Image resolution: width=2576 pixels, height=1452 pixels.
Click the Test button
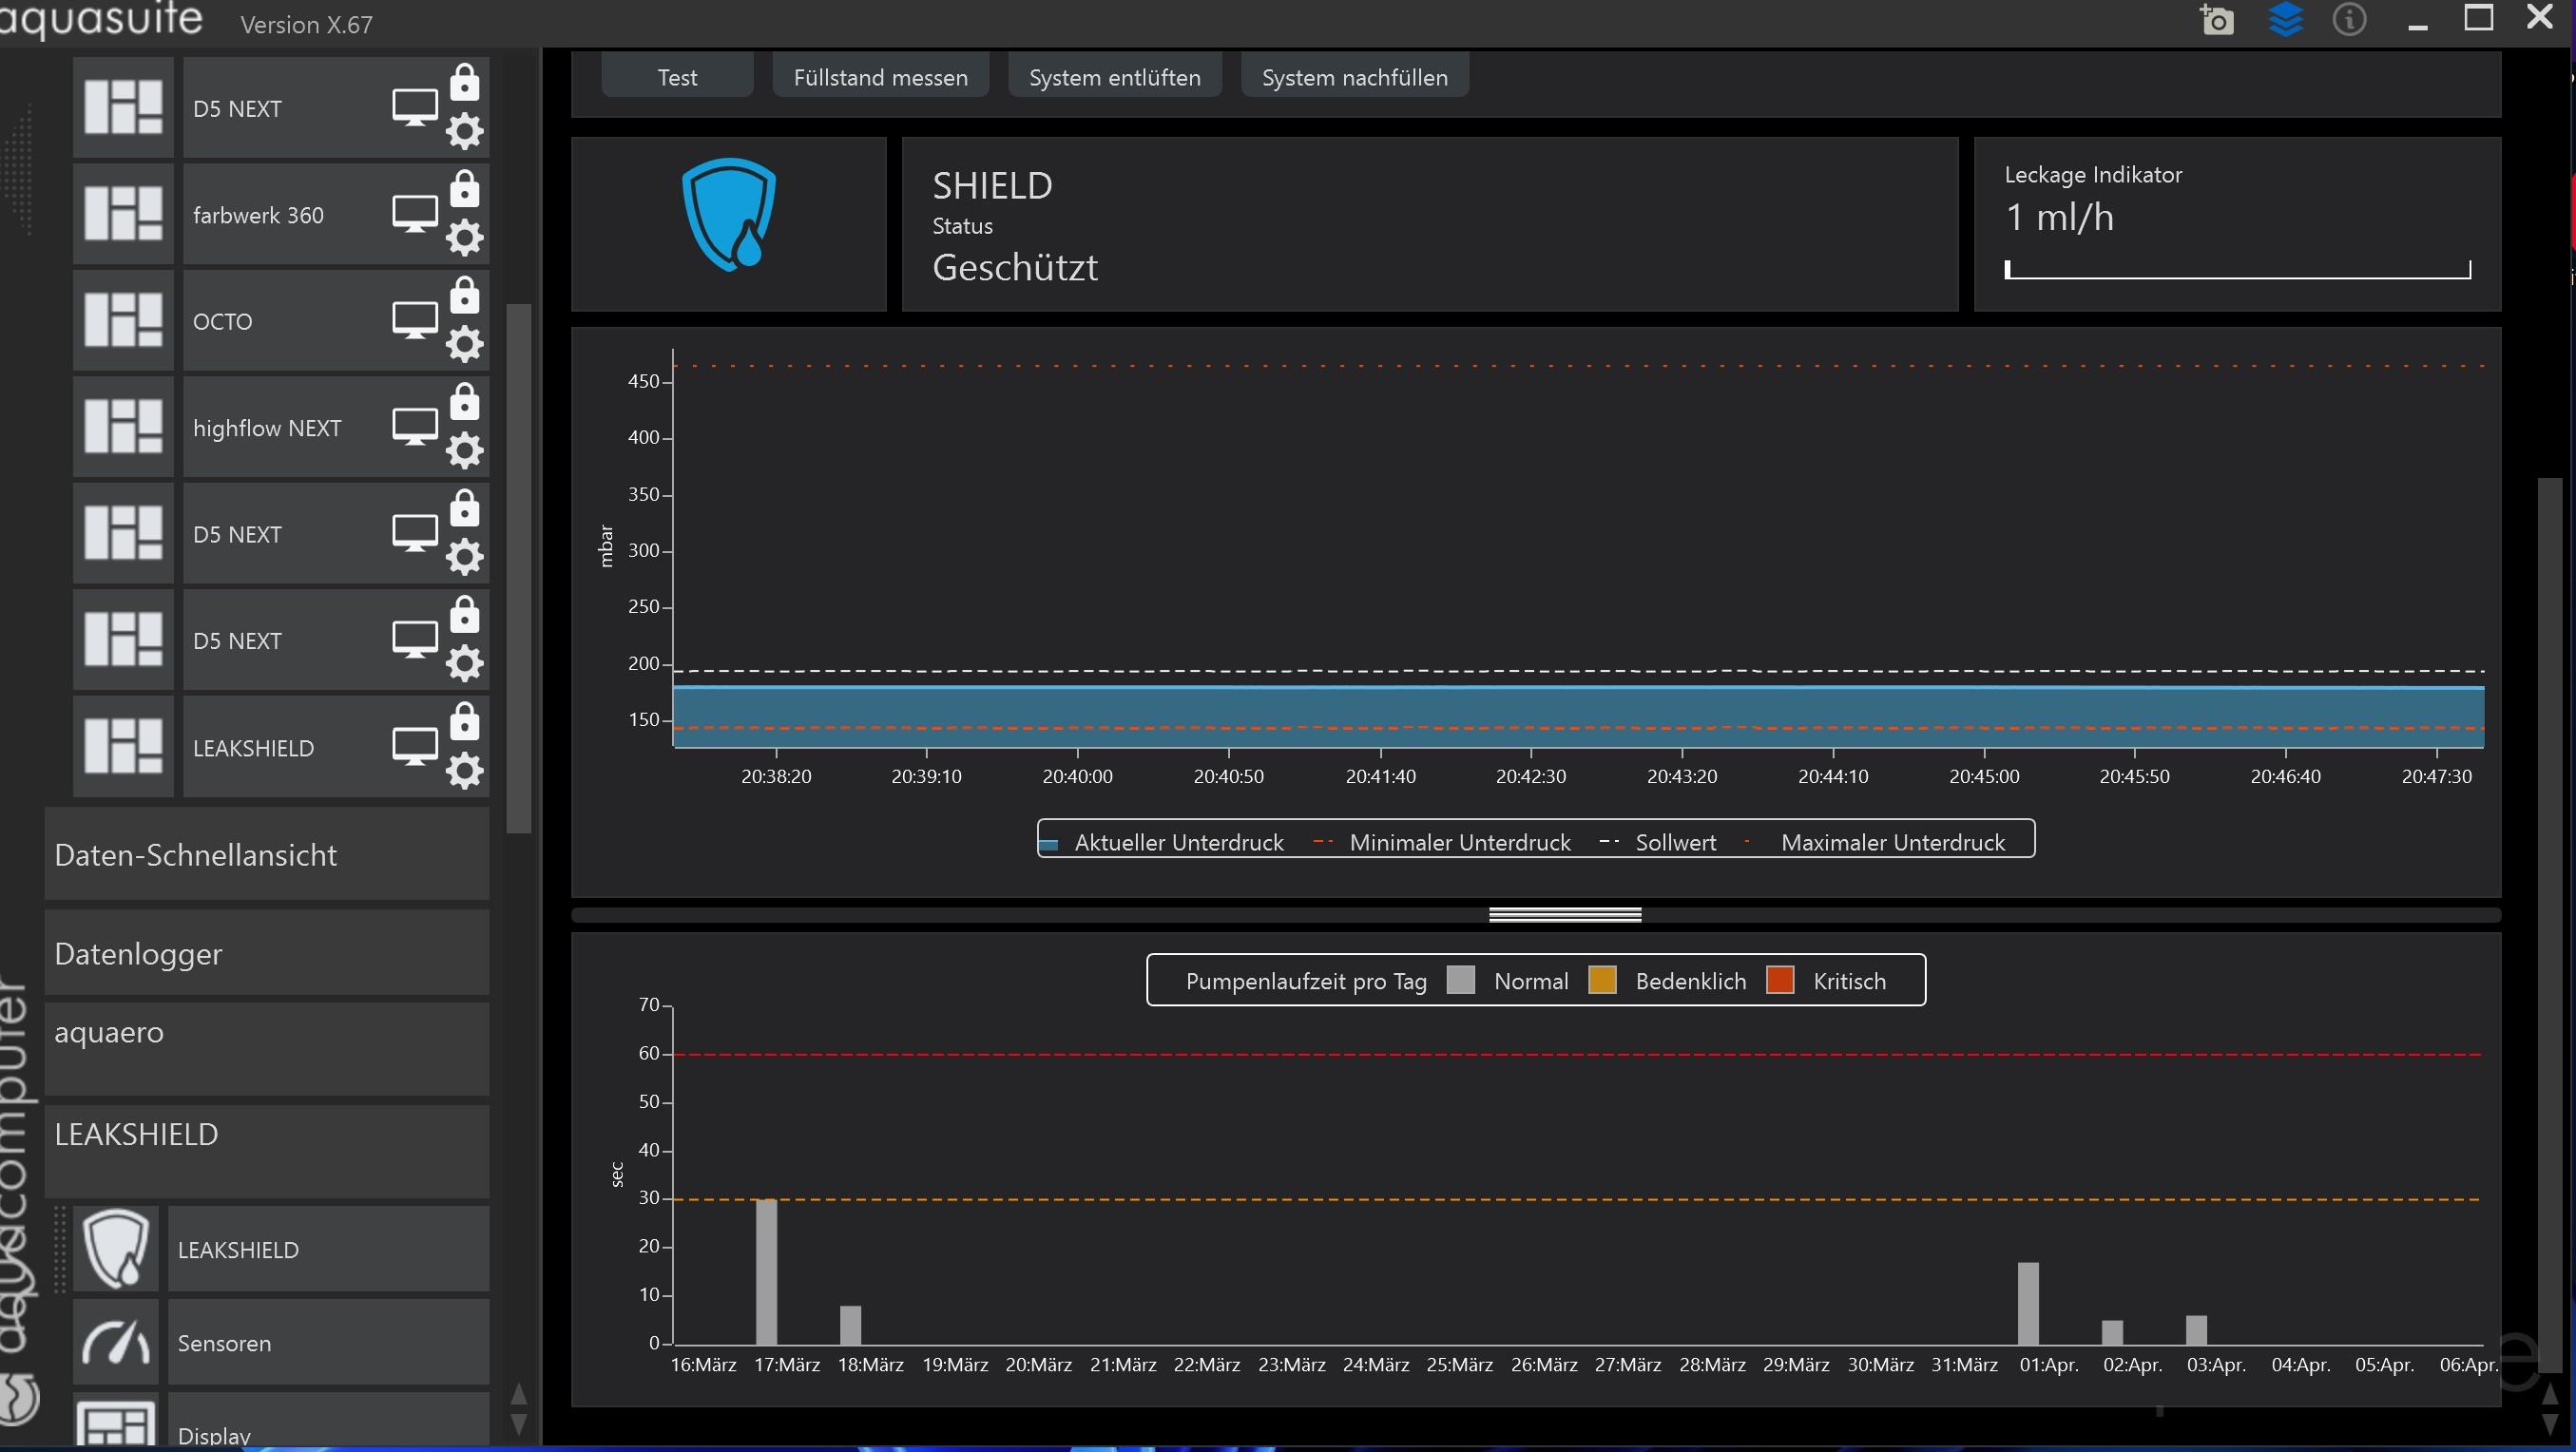677,77
